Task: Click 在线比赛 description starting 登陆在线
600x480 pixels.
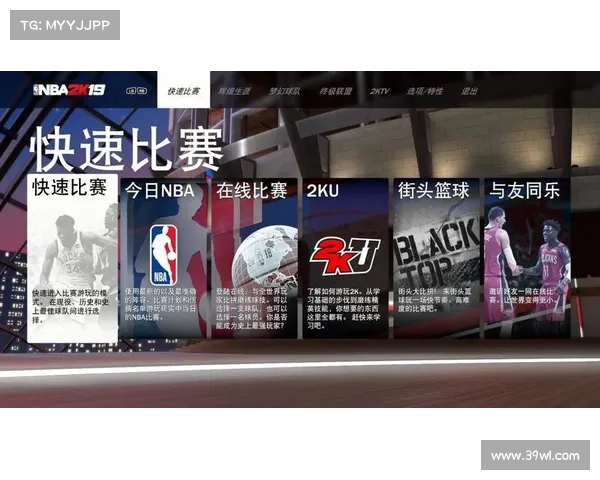Action: click(x=251, y=309)
